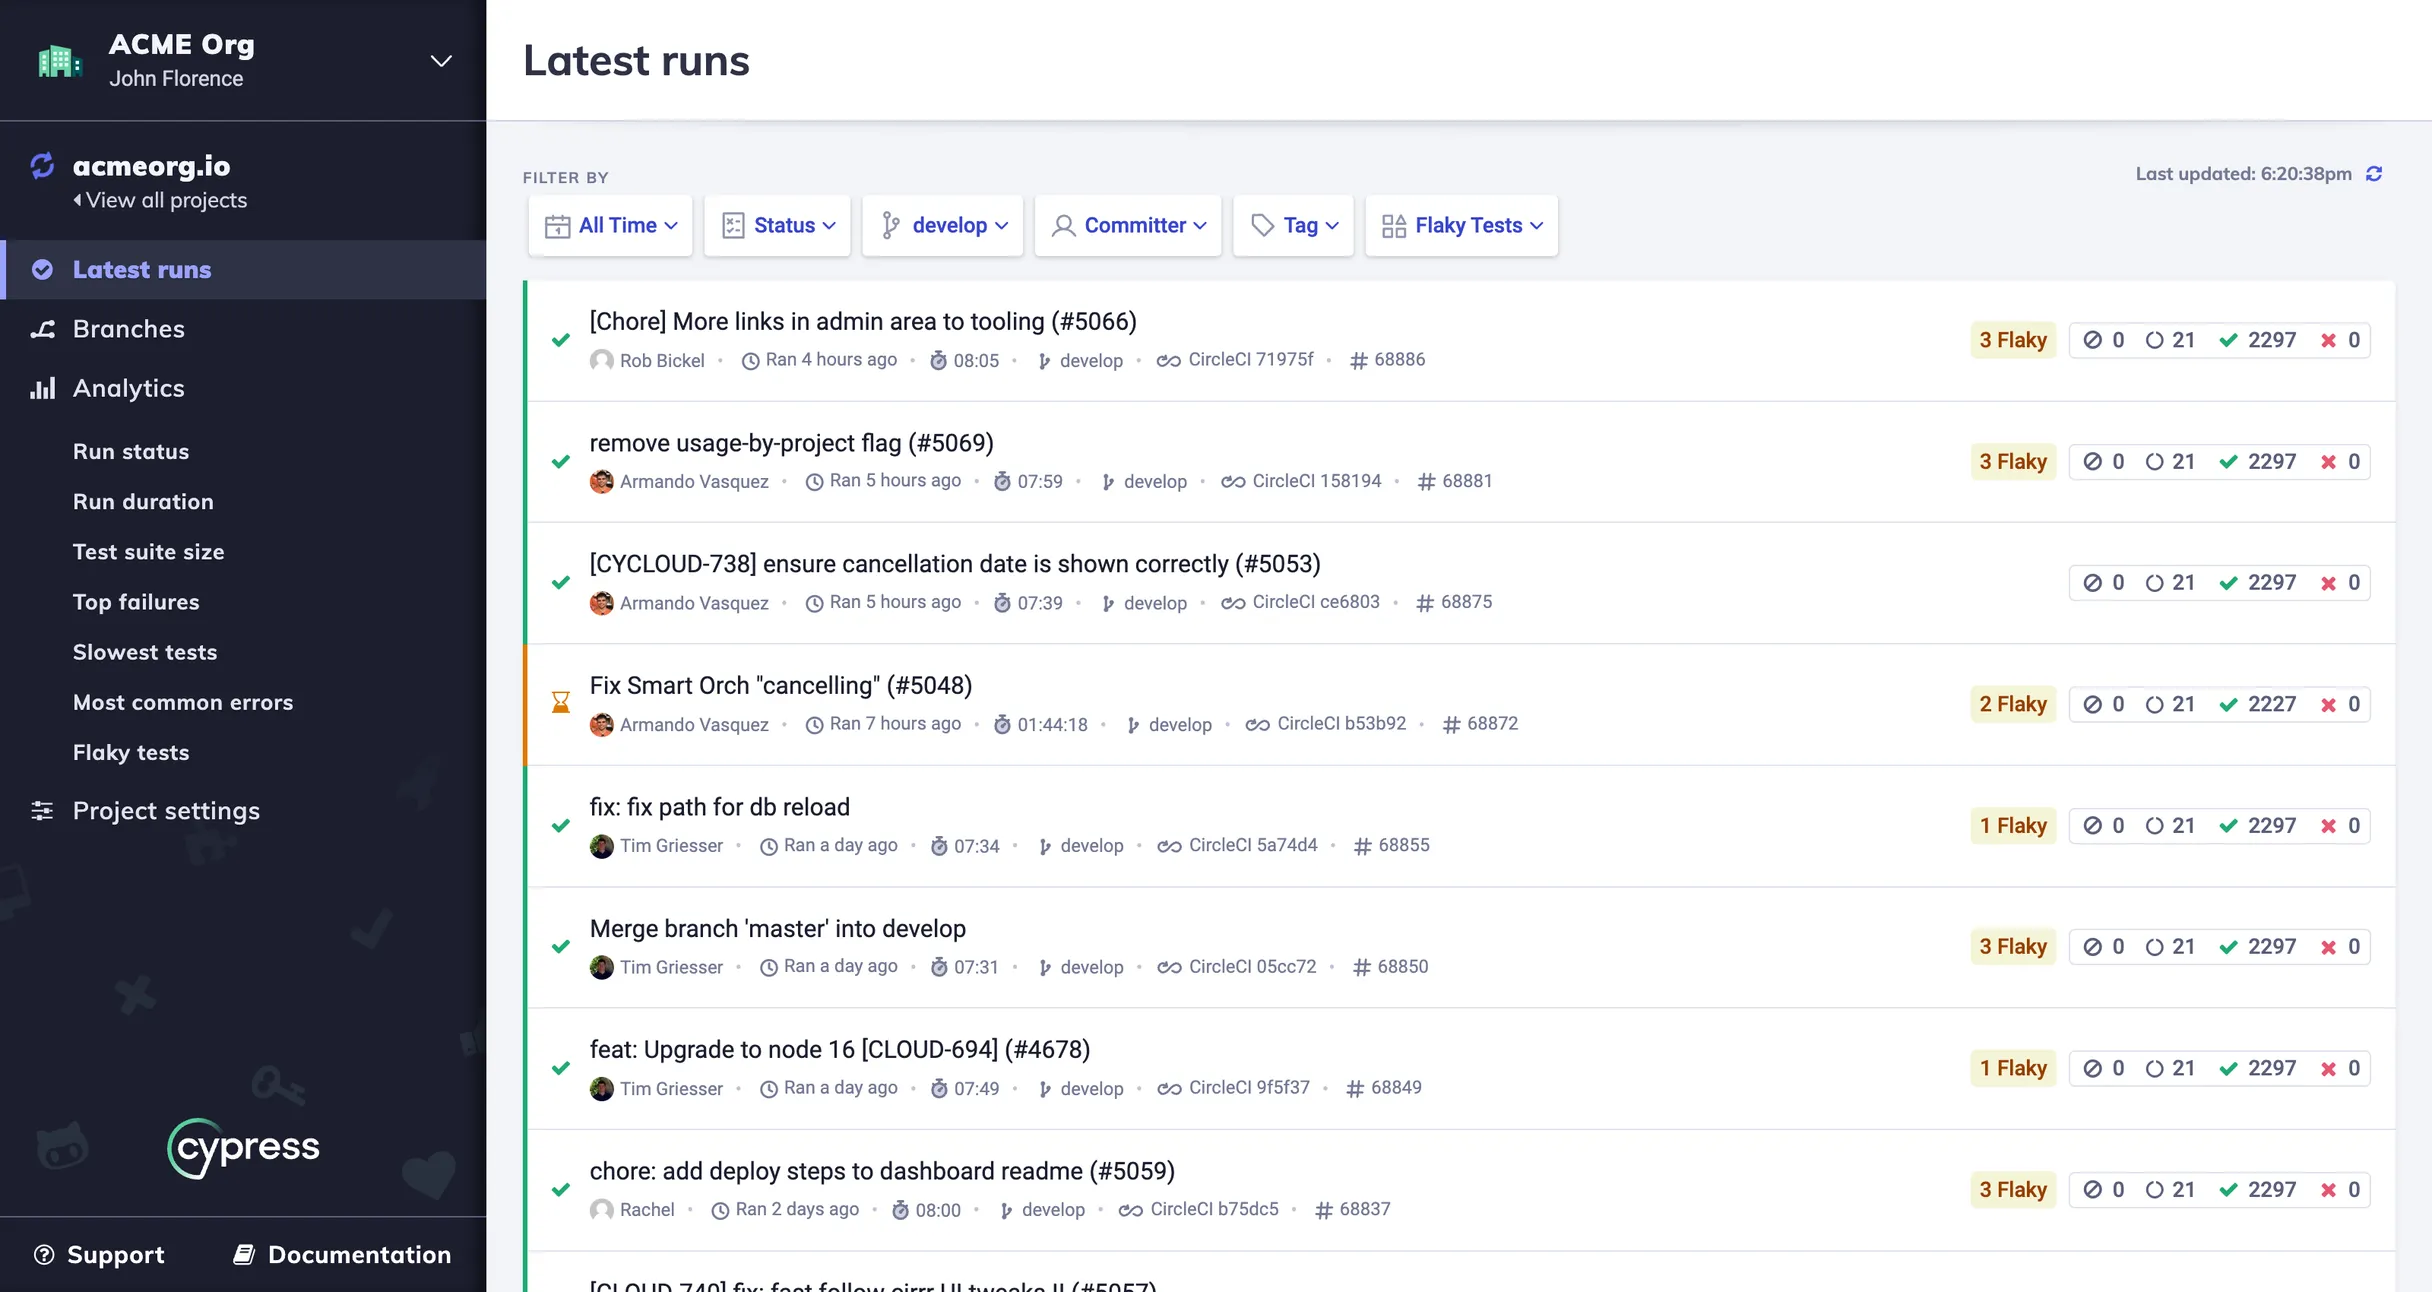Screen dimensions: 2432x1292
Task: Click the hash icon beside 68886
Action: (x=1358, y=361)
